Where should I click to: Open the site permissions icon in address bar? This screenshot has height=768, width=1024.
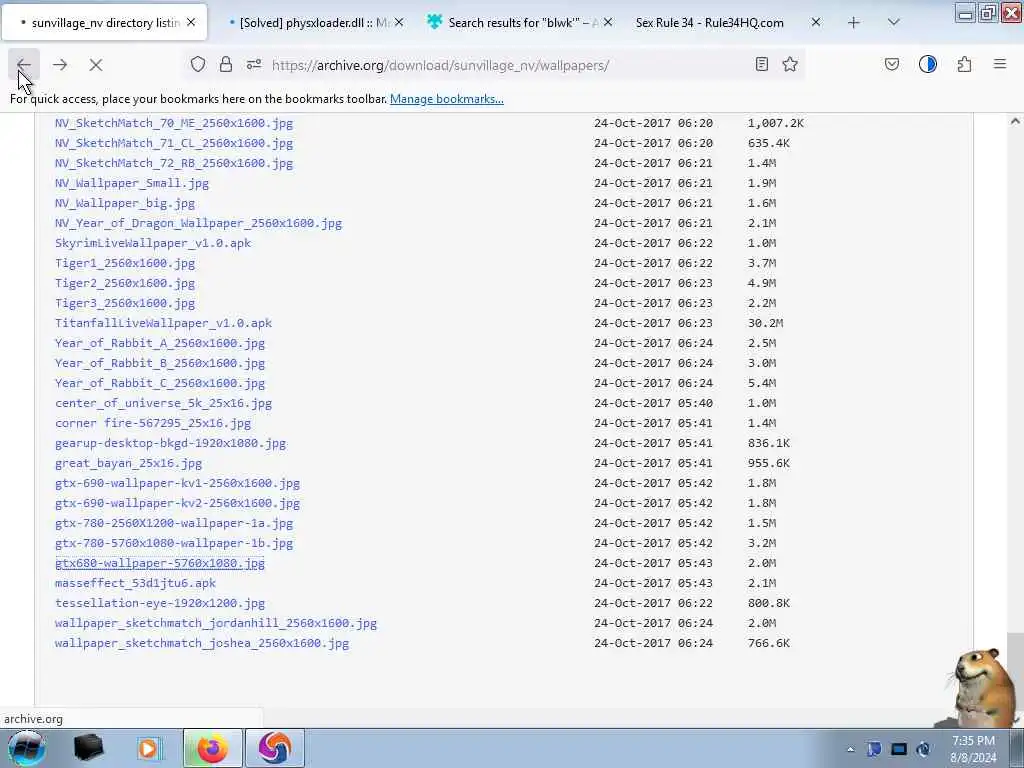coord(254,64)
